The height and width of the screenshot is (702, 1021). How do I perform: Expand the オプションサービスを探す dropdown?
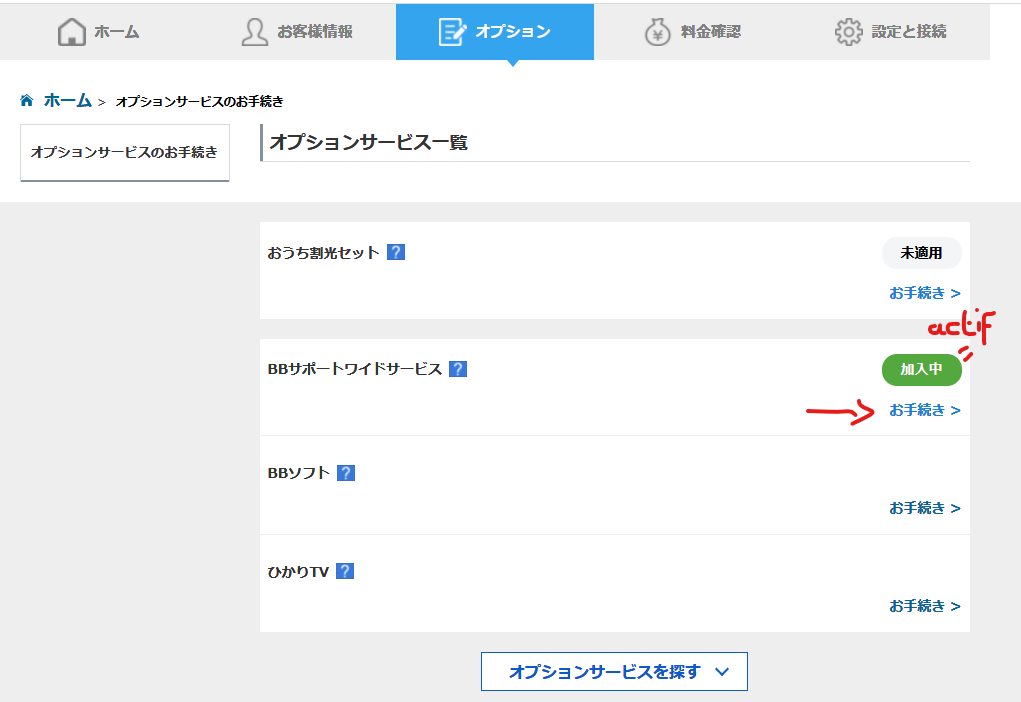coord(614,672)
